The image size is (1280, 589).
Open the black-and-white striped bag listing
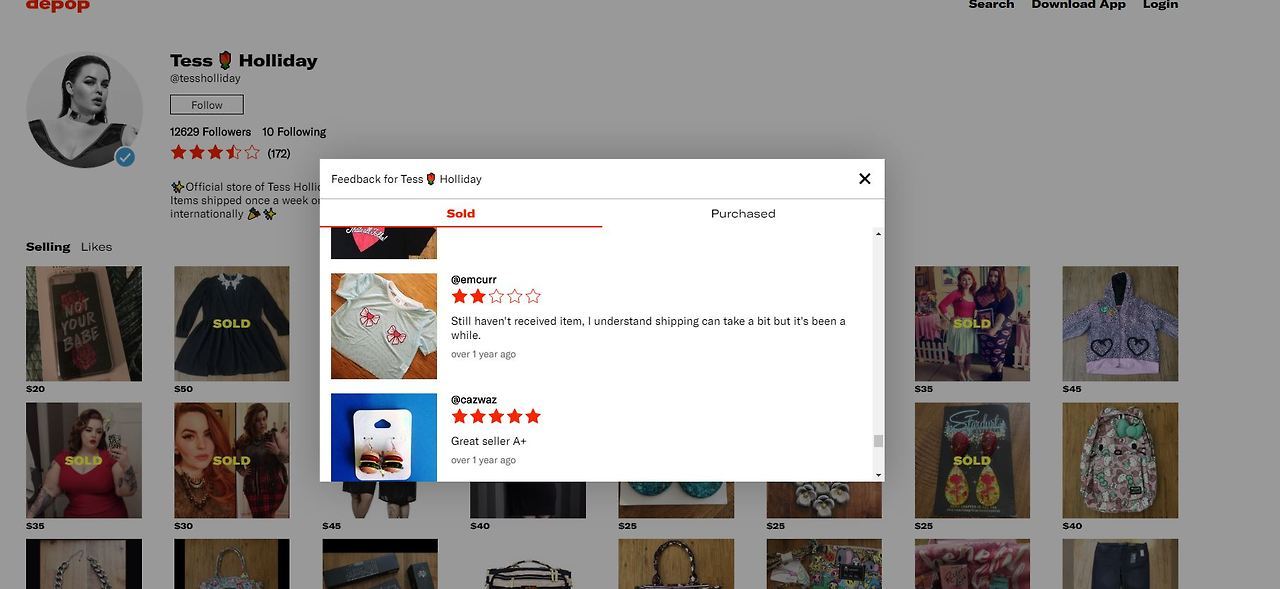pyautogui.click(x=528, y=564)
